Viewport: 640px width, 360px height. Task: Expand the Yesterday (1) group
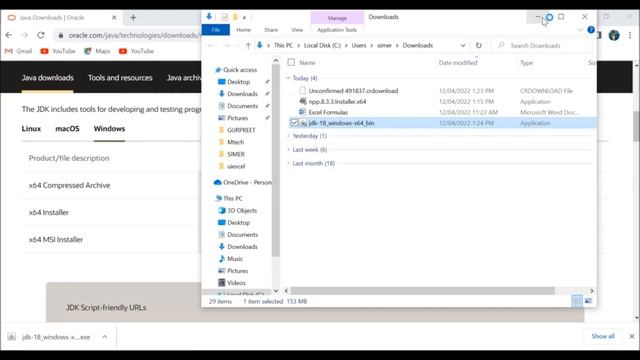coord(288,136)
